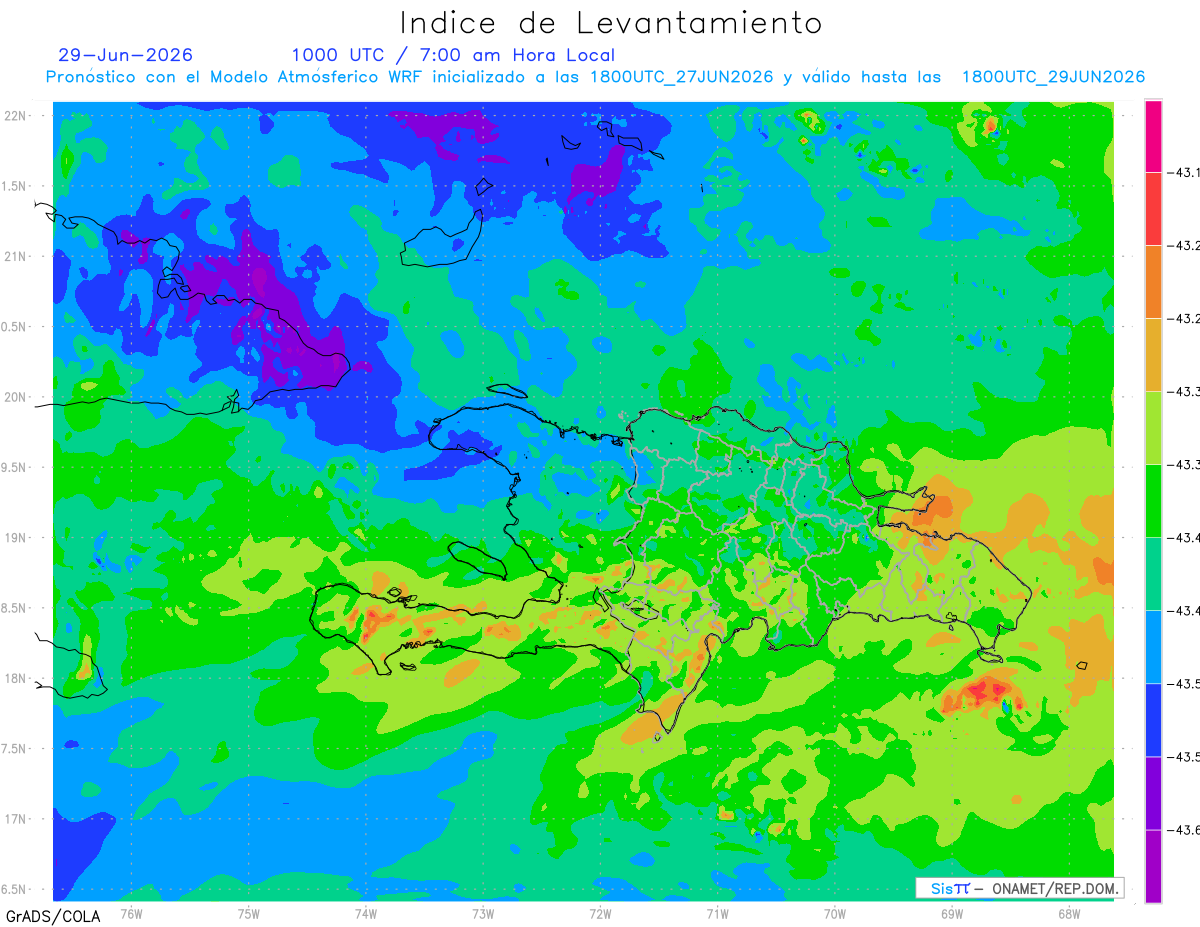Select the teal-green swatch in the color bar
Screen dimensions: 1200x927
tap(1153, 574)
